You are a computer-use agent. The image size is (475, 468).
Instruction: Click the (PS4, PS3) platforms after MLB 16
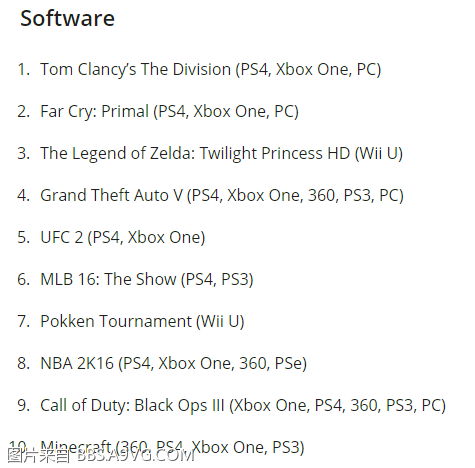tap(217, 280)
